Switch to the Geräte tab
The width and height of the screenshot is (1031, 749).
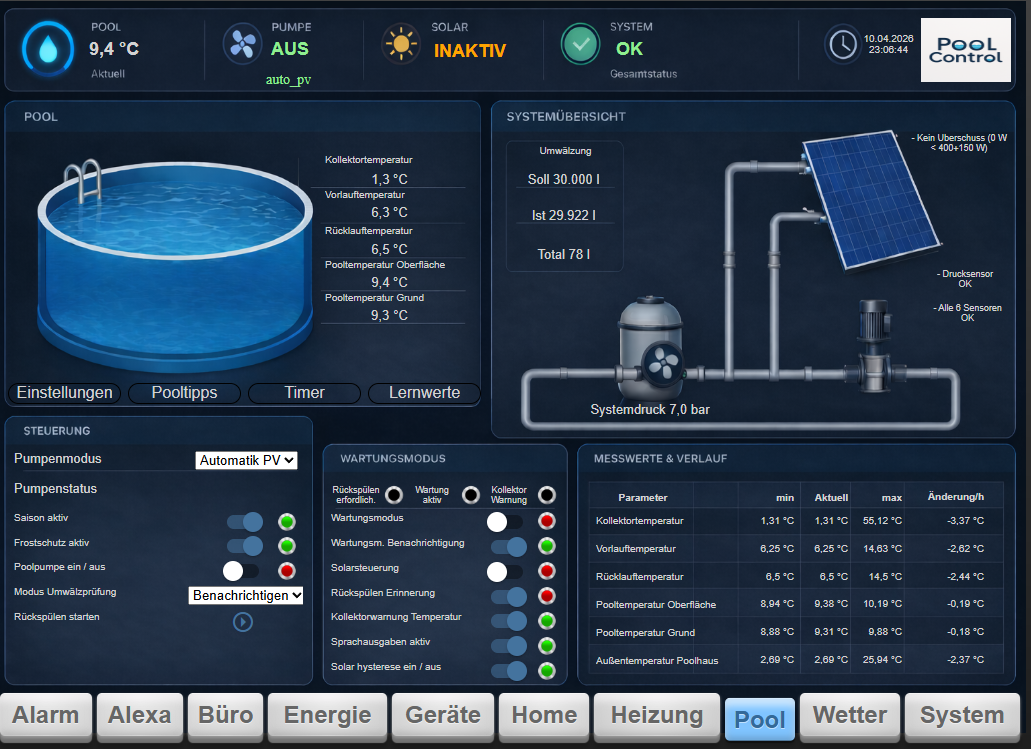[443, 715]
